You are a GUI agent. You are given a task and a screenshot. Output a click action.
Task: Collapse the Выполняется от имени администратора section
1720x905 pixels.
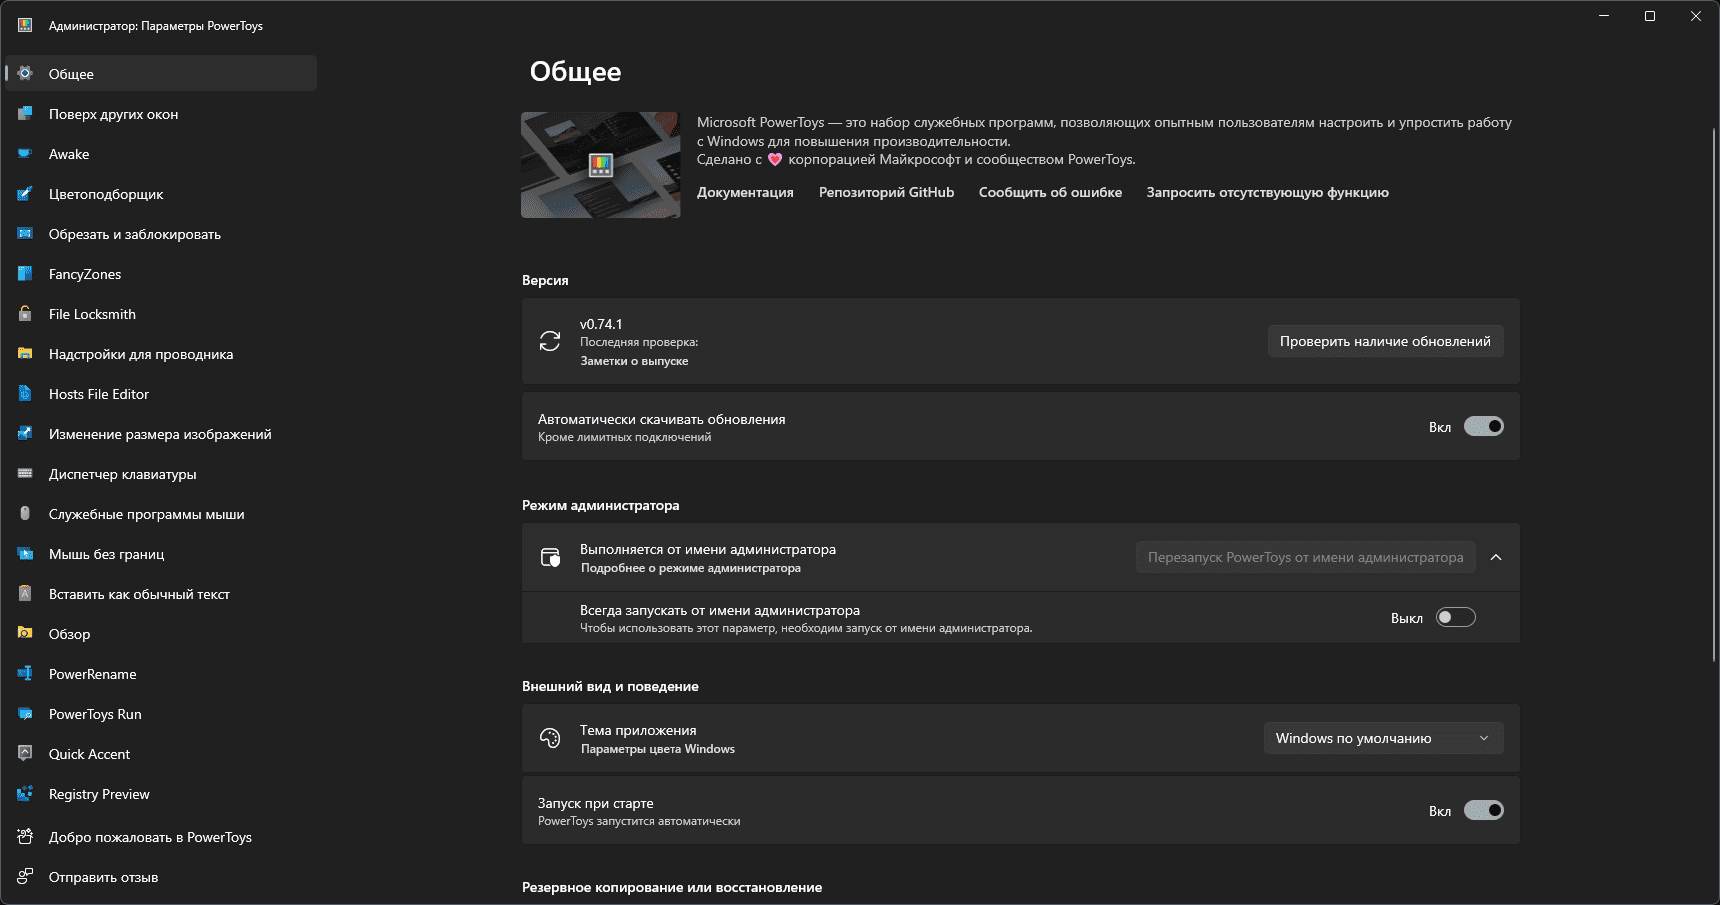tap(1496, 557)
